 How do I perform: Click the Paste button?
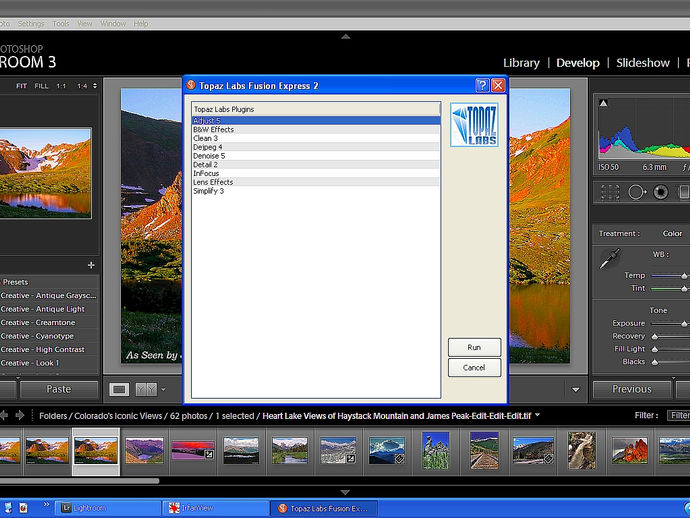pyautogui.click(x=59, y=389)
